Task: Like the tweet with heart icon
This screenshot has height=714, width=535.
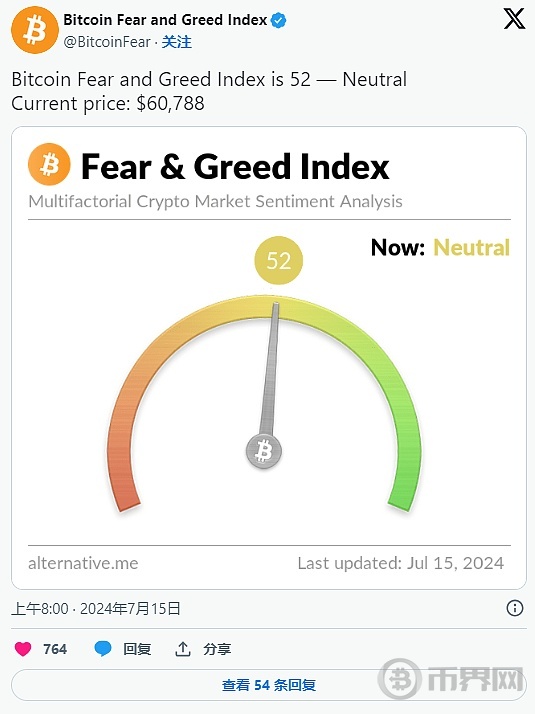Action: [23, 648]
